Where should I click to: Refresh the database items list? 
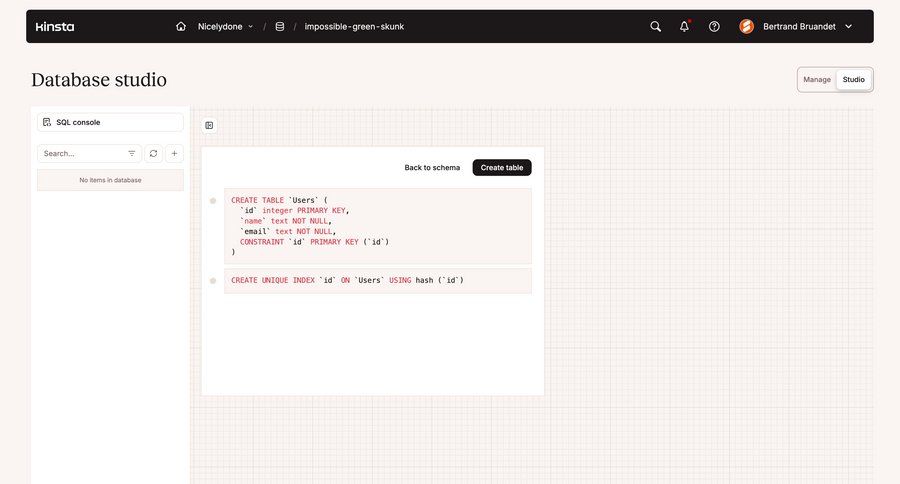[153, 154]
